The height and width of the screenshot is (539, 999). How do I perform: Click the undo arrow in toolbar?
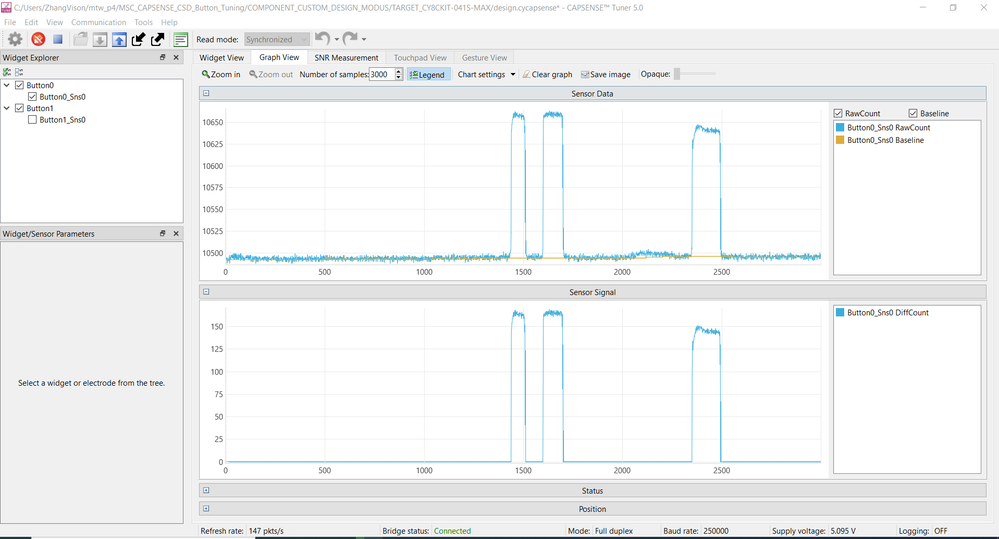(x=322, y=39)
